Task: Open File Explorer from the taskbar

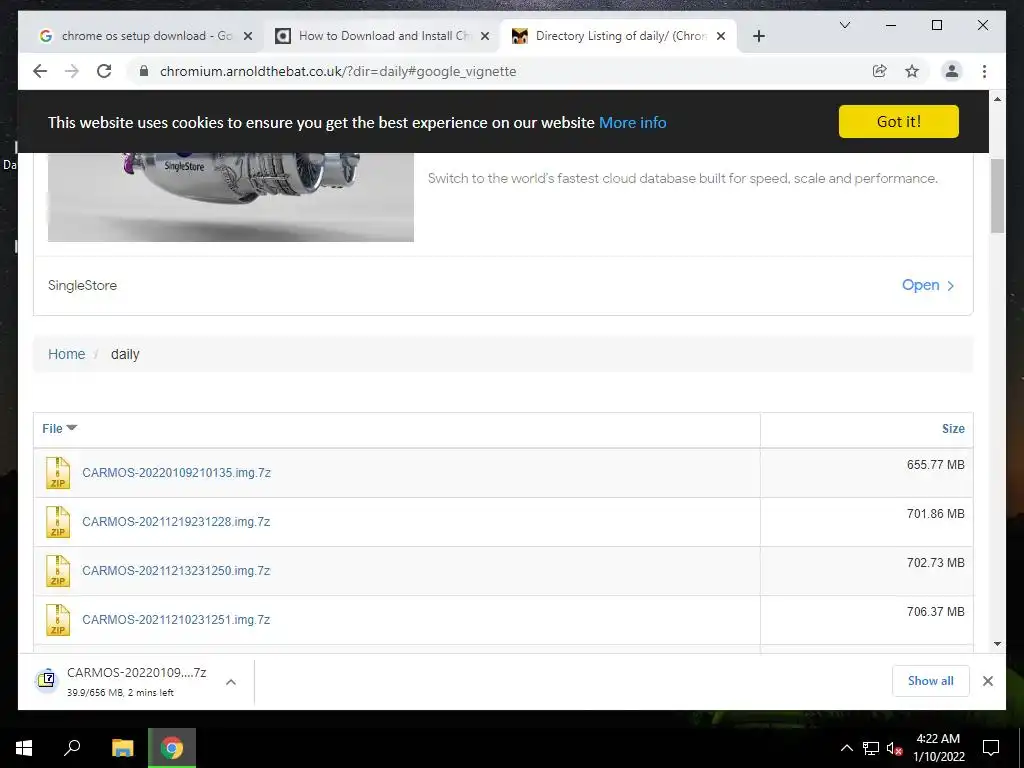Action: 122,748
